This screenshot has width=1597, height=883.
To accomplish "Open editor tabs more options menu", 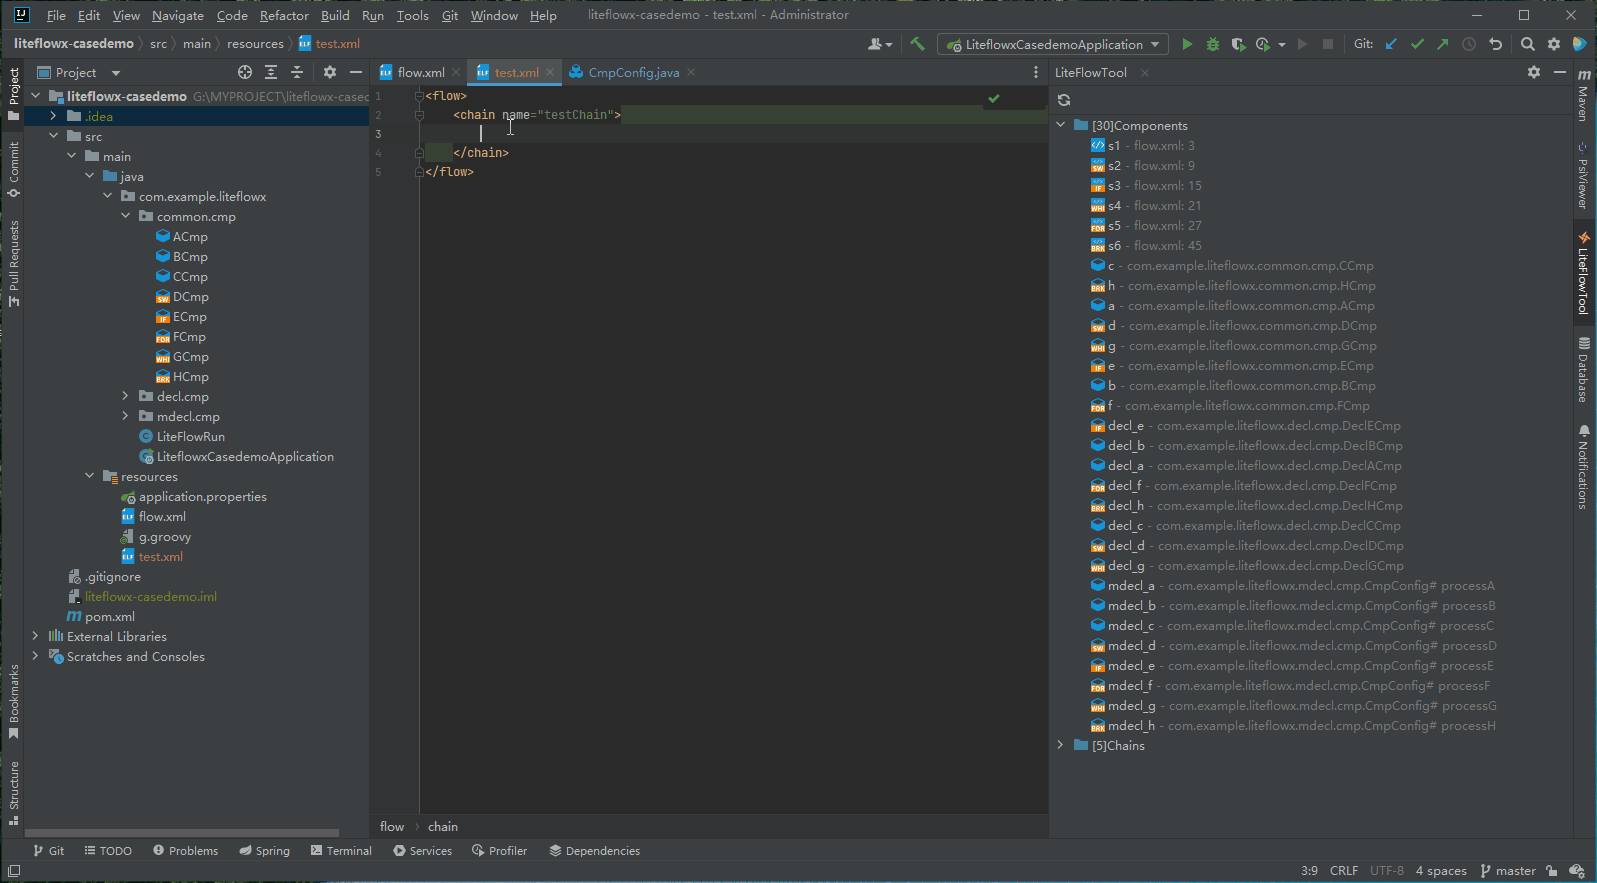I will point(1036,72).
